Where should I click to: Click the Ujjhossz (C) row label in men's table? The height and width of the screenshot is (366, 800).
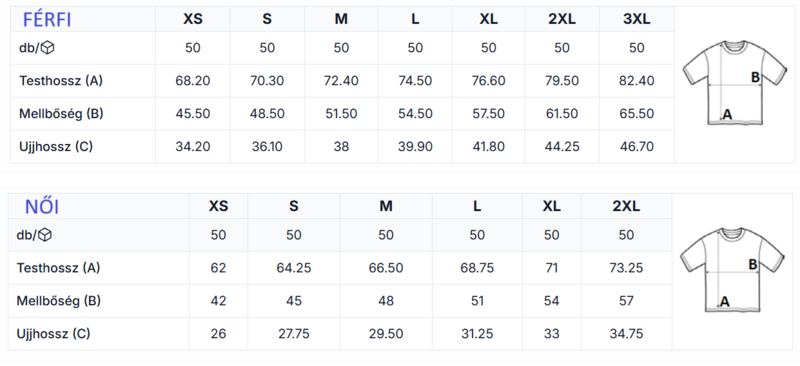(x=56, y=147)
